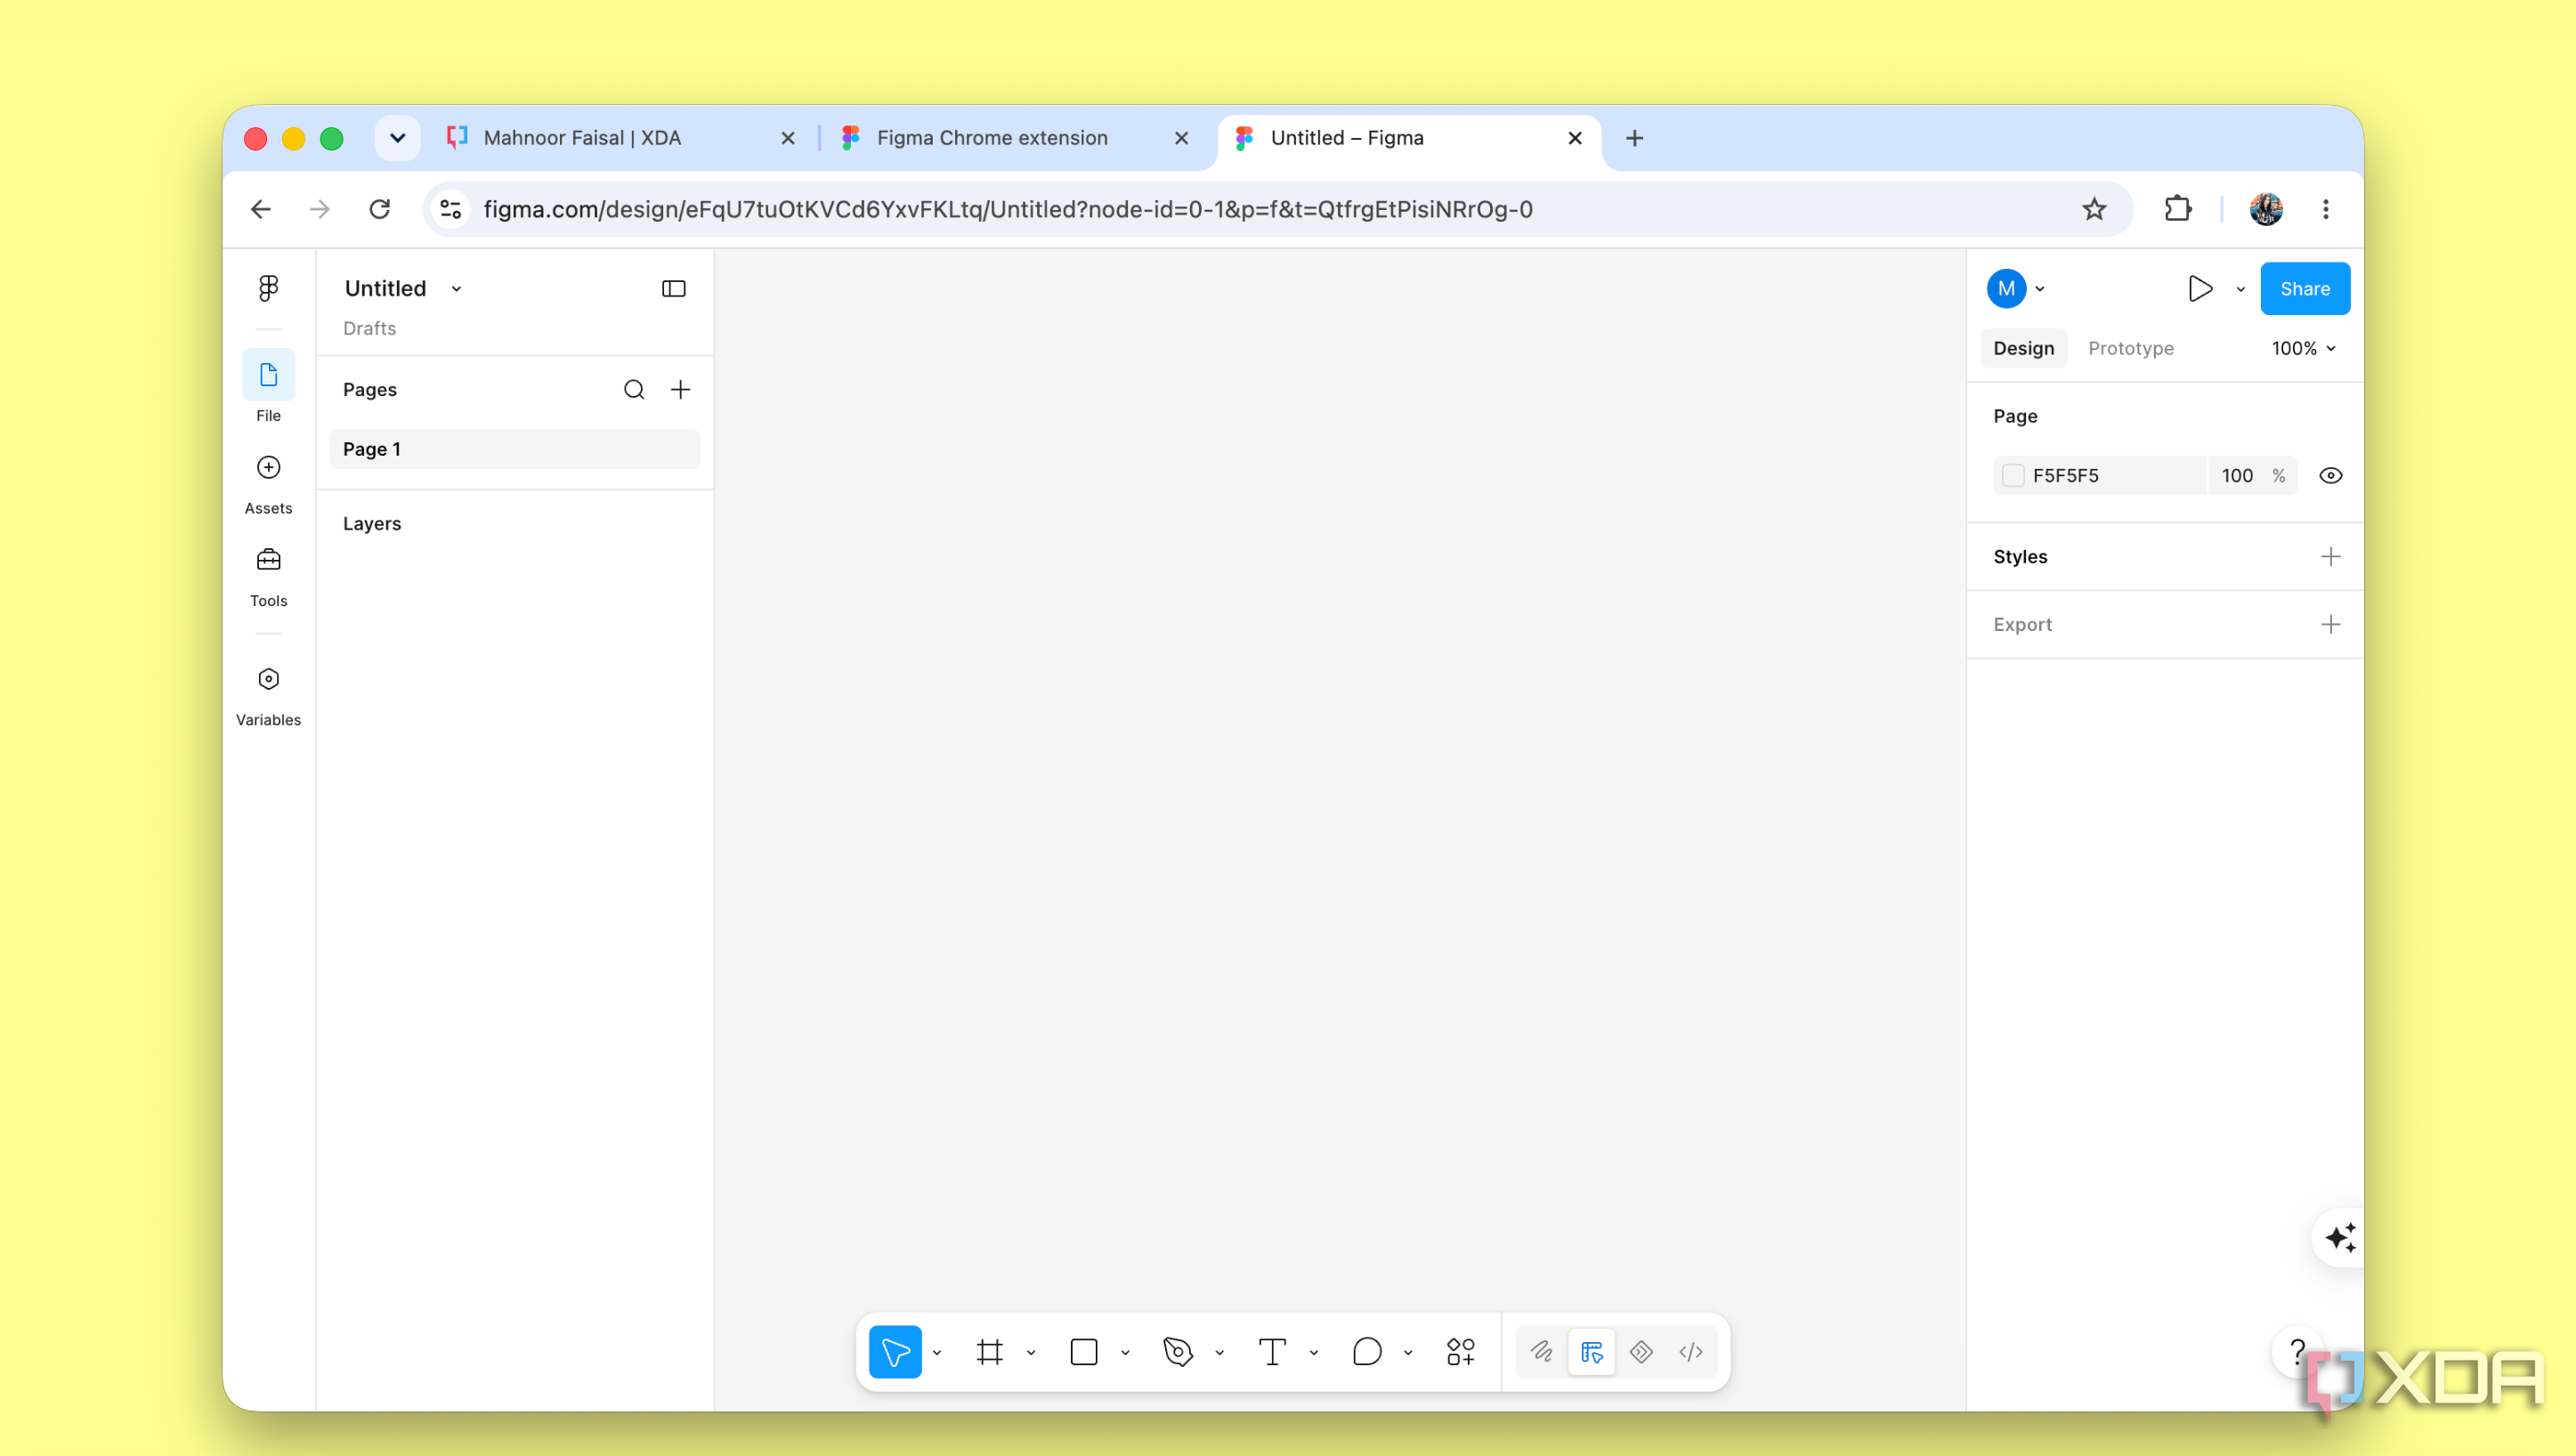
Task: Open the Comment tool options chevron
Action: 1408,1353
